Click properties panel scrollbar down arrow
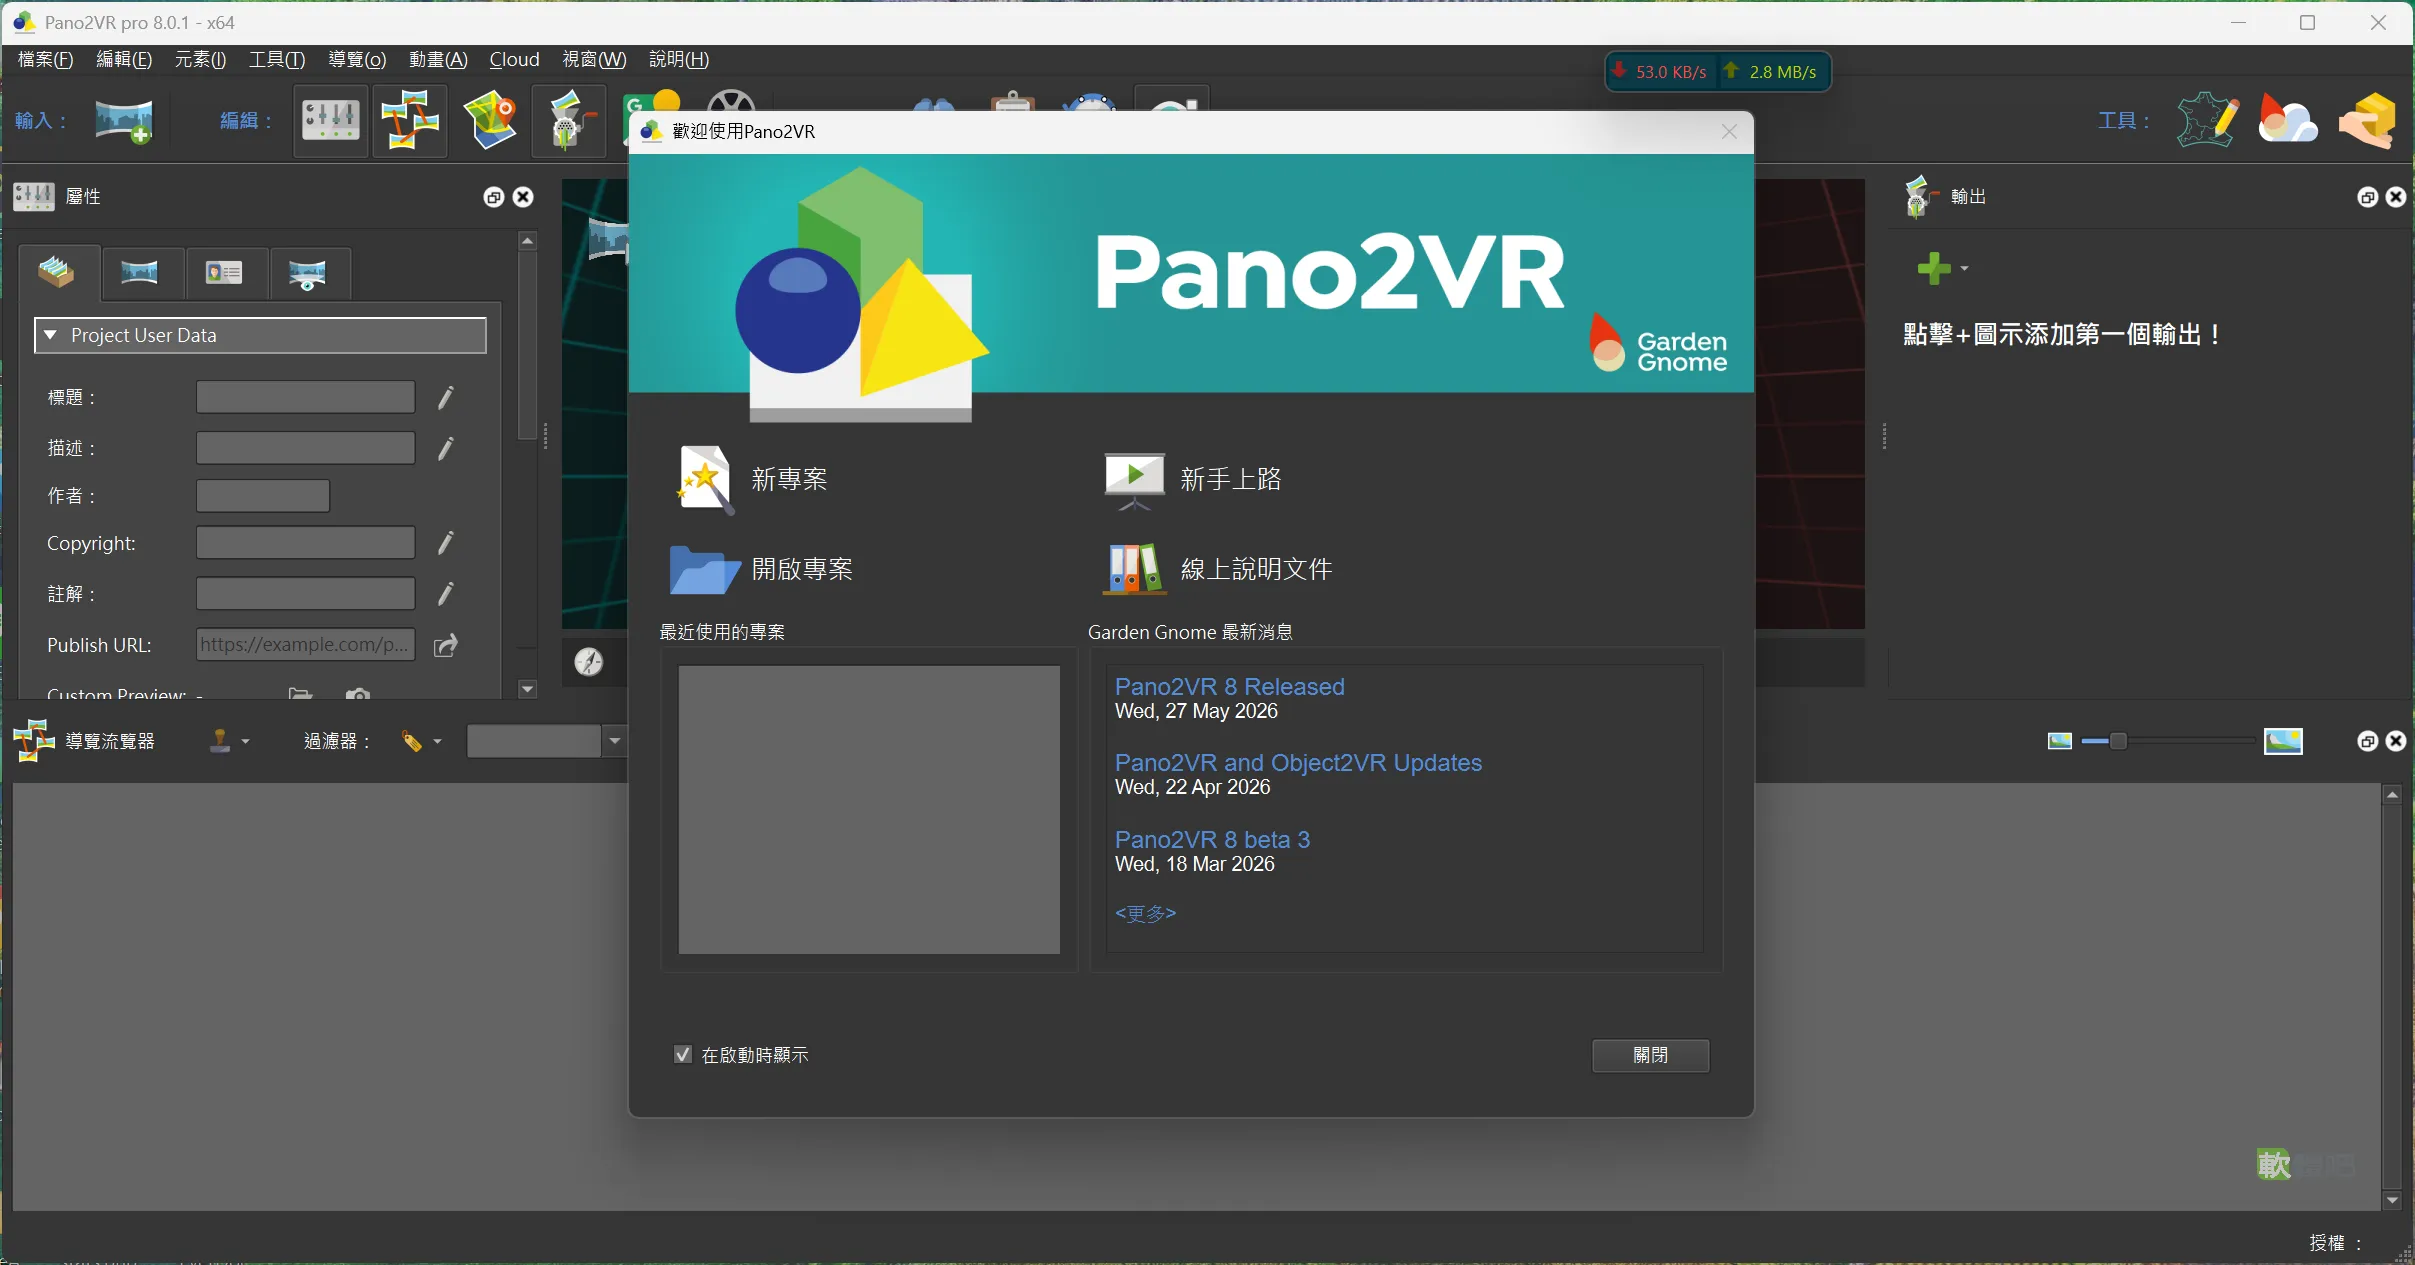 pyautogui.click(x=528, y=689)
